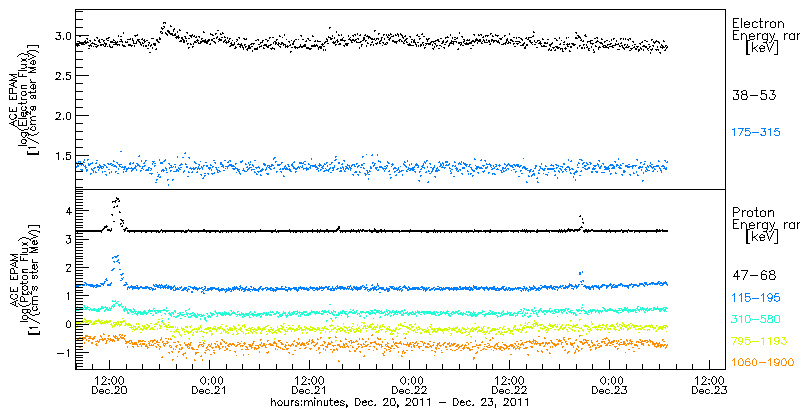
Task: Click the blue 115-195 proton legend label
Action: [756, 298]
